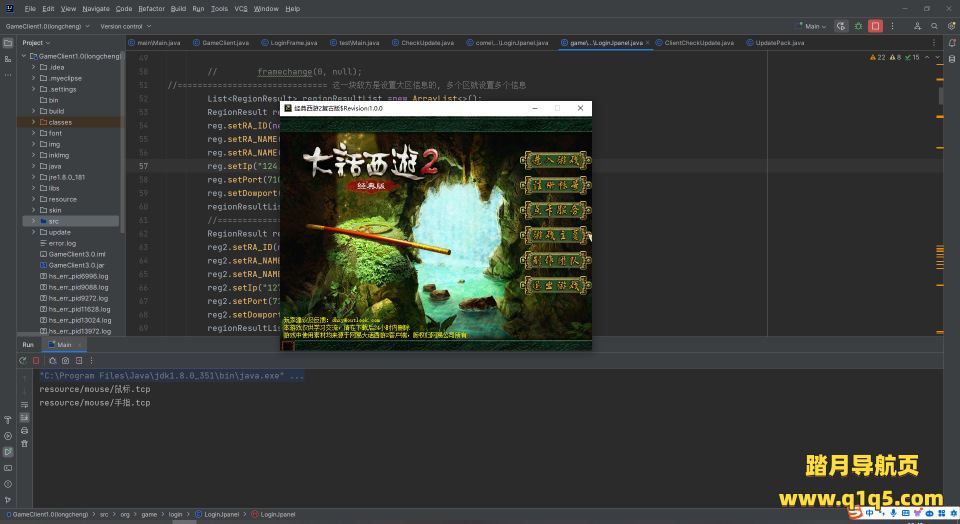Clear all Run console output
960x524 pixels.
(24, 443)
